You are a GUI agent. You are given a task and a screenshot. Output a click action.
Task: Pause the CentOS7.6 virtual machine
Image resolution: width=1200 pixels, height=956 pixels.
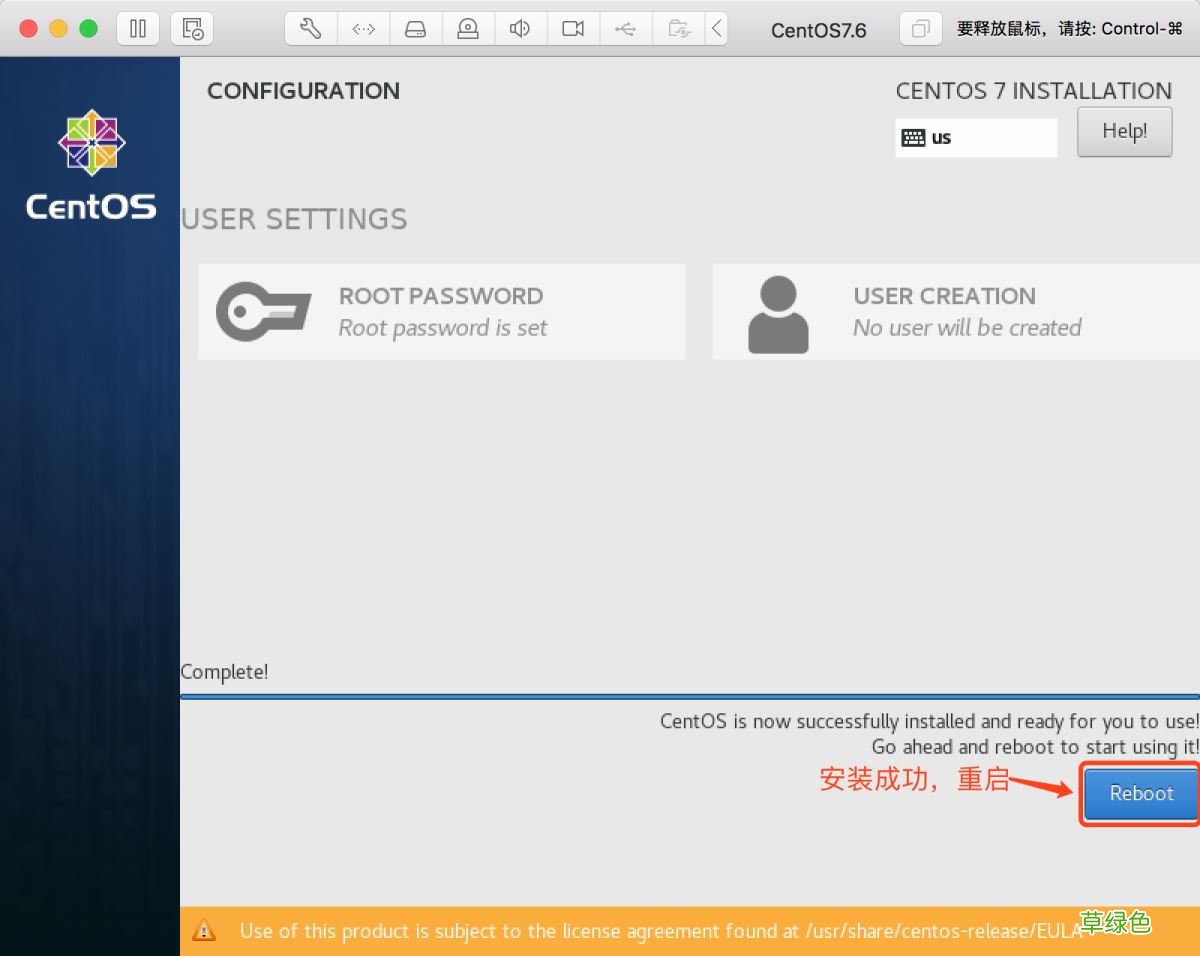(x=137, y=28)
